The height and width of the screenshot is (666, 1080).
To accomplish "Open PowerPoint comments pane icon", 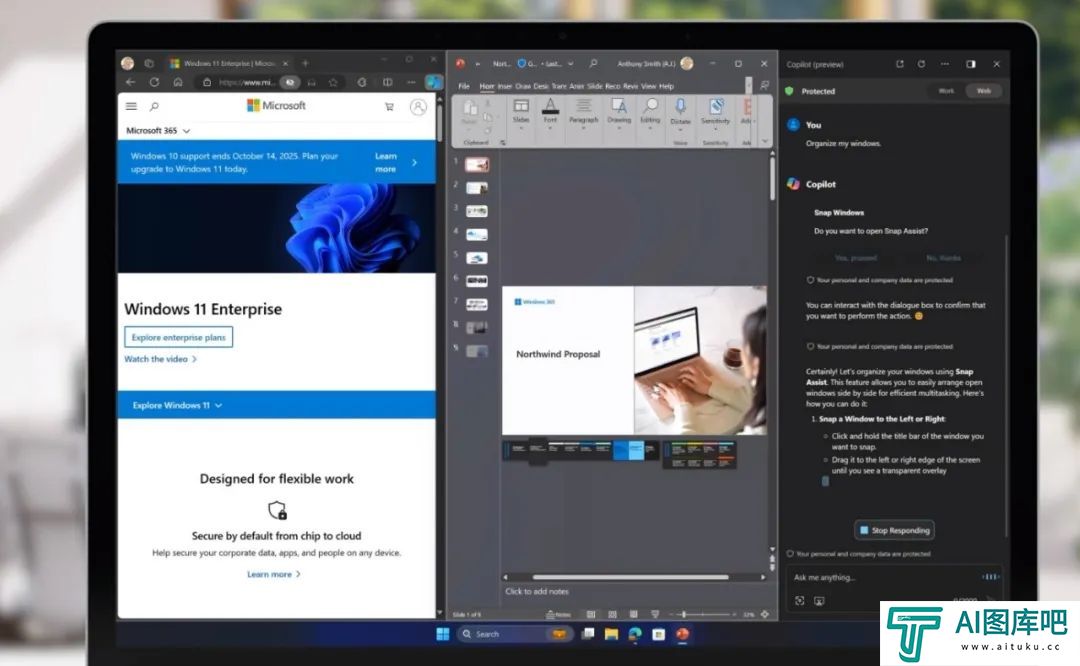I will [x=765, y=85].
